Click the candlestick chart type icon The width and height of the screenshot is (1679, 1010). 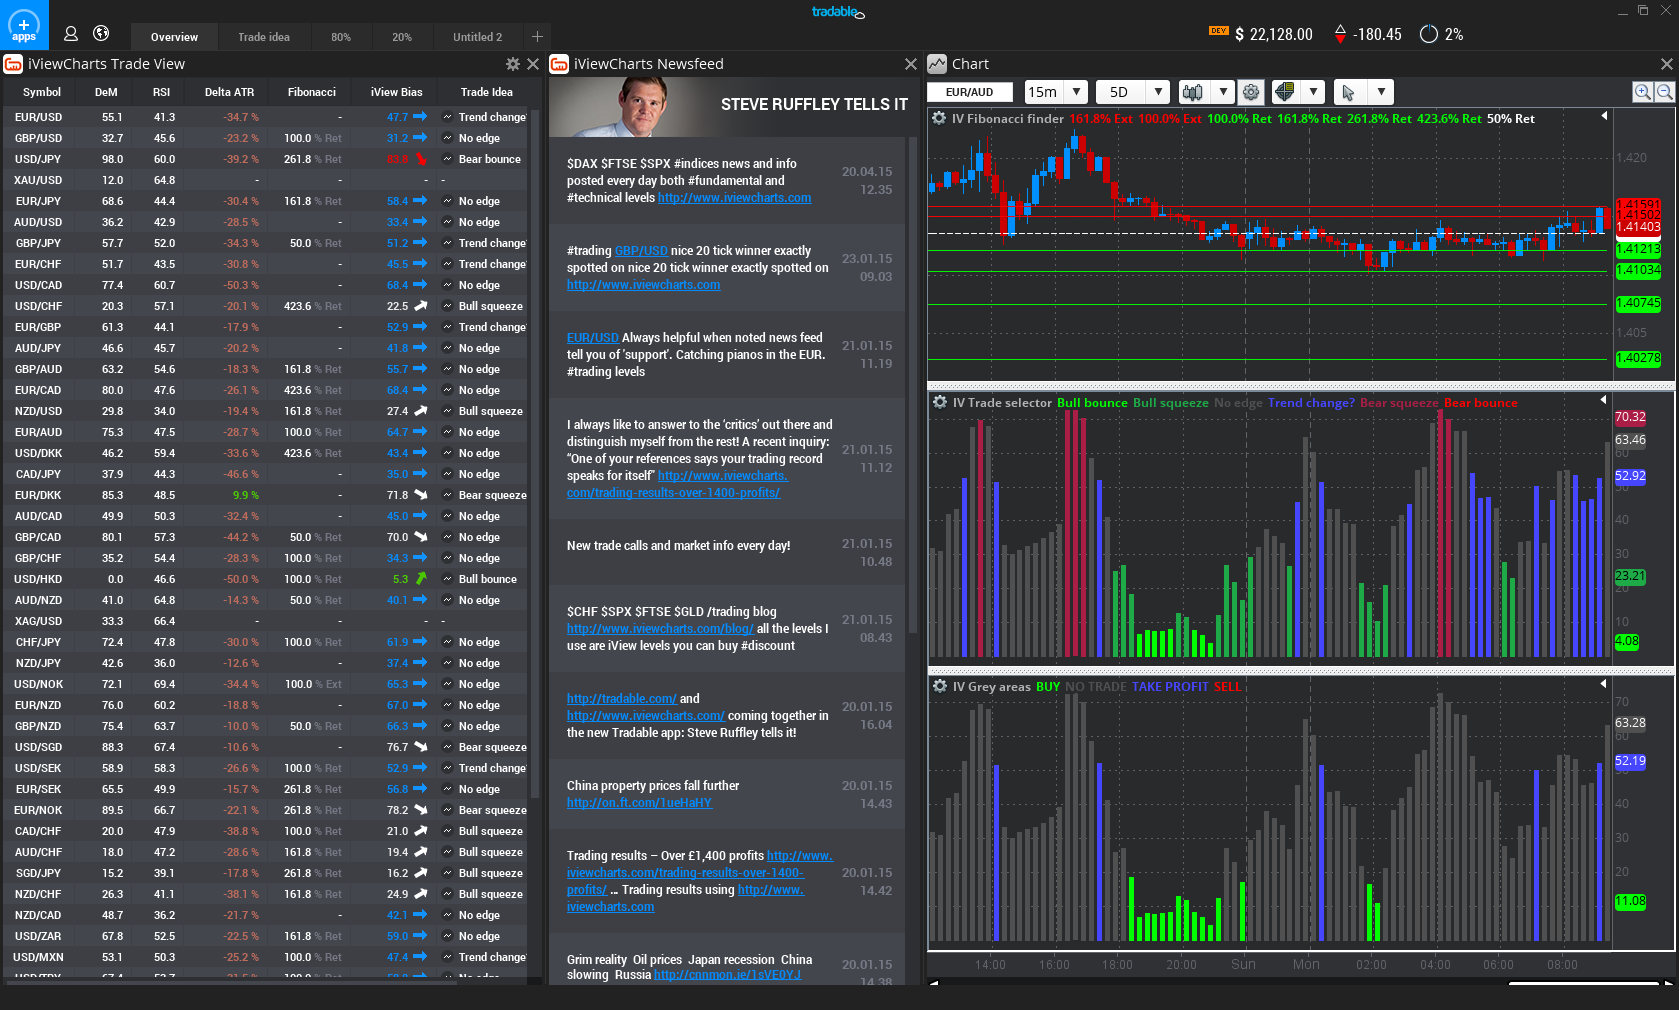click(x=1192, y=92)
